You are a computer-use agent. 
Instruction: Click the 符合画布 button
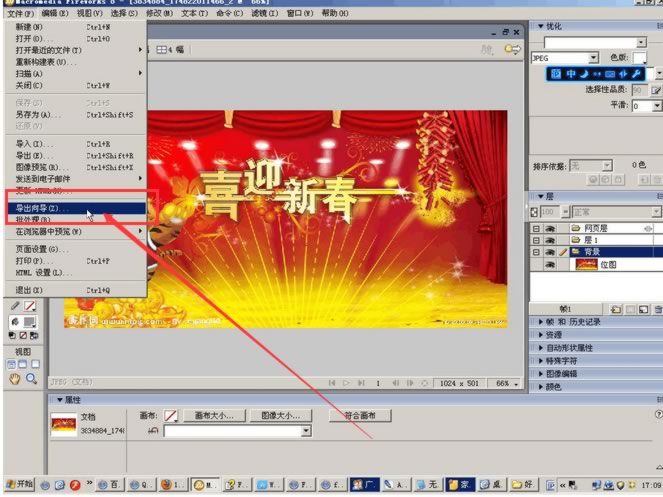point(360,416)
